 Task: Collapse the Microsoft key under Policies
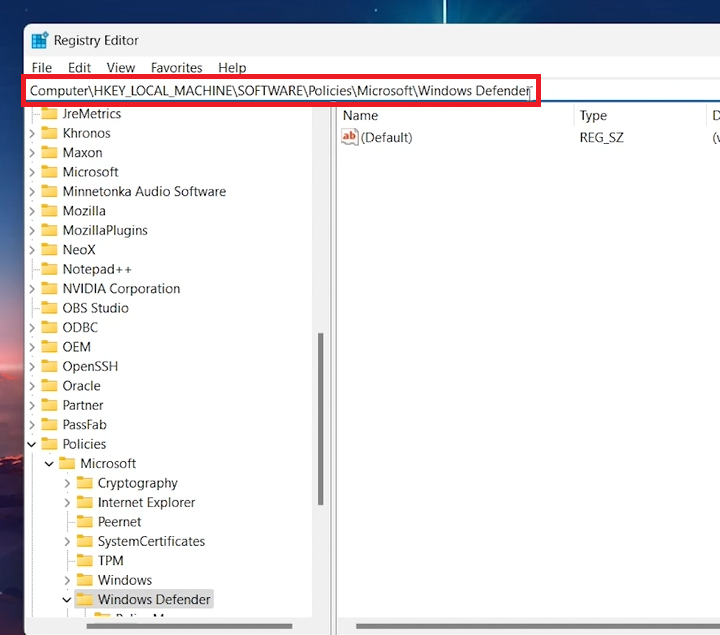pos(49,463)
